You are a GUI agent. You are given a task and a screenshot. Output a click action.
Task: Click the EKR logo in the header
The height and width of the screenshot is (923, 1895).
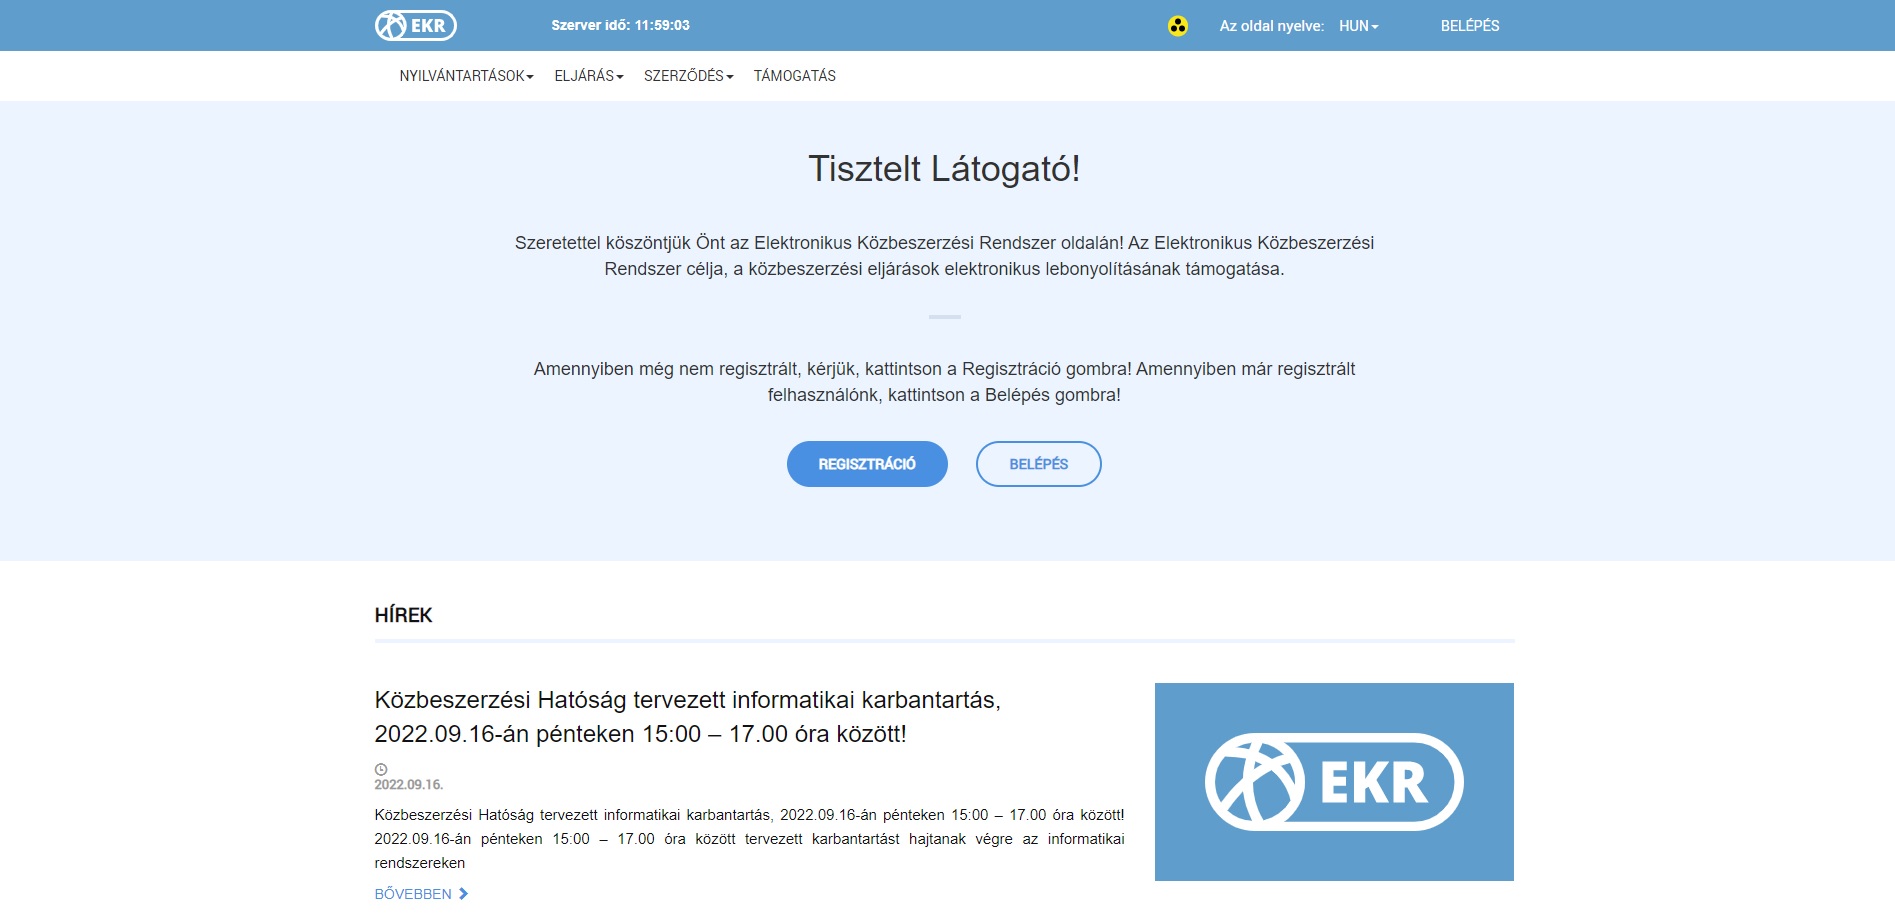point(415,26)
